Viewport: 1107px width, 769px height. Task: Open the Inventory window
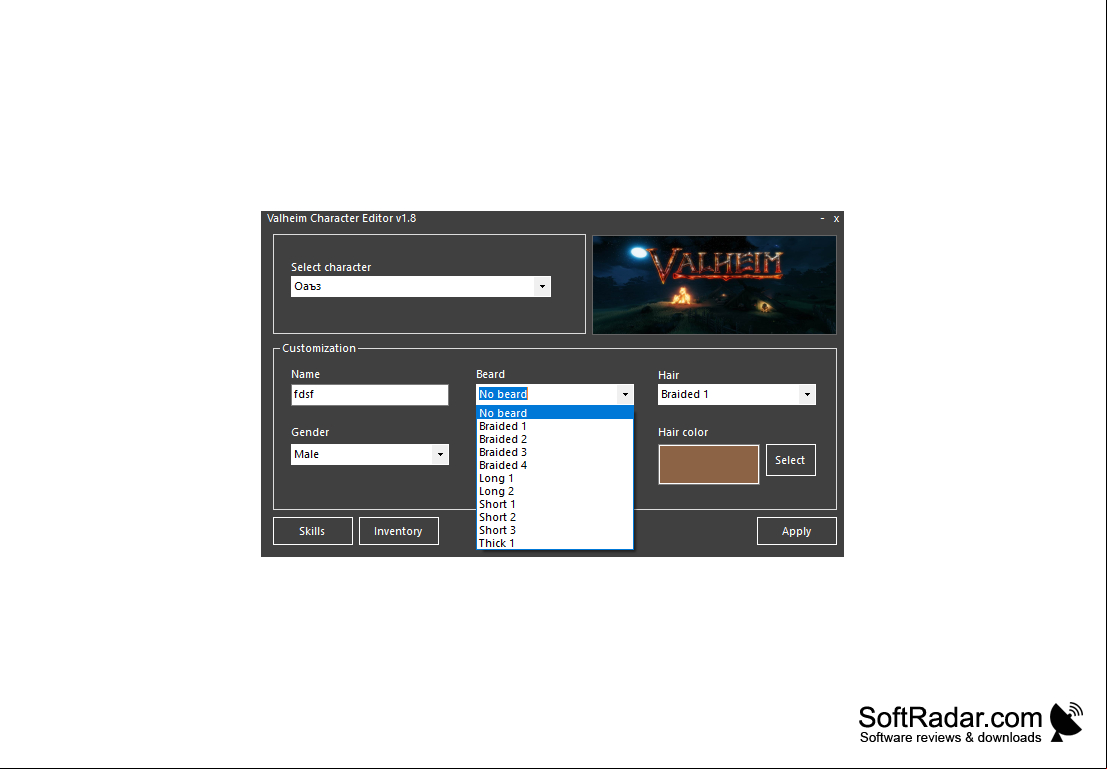[398, 531]
